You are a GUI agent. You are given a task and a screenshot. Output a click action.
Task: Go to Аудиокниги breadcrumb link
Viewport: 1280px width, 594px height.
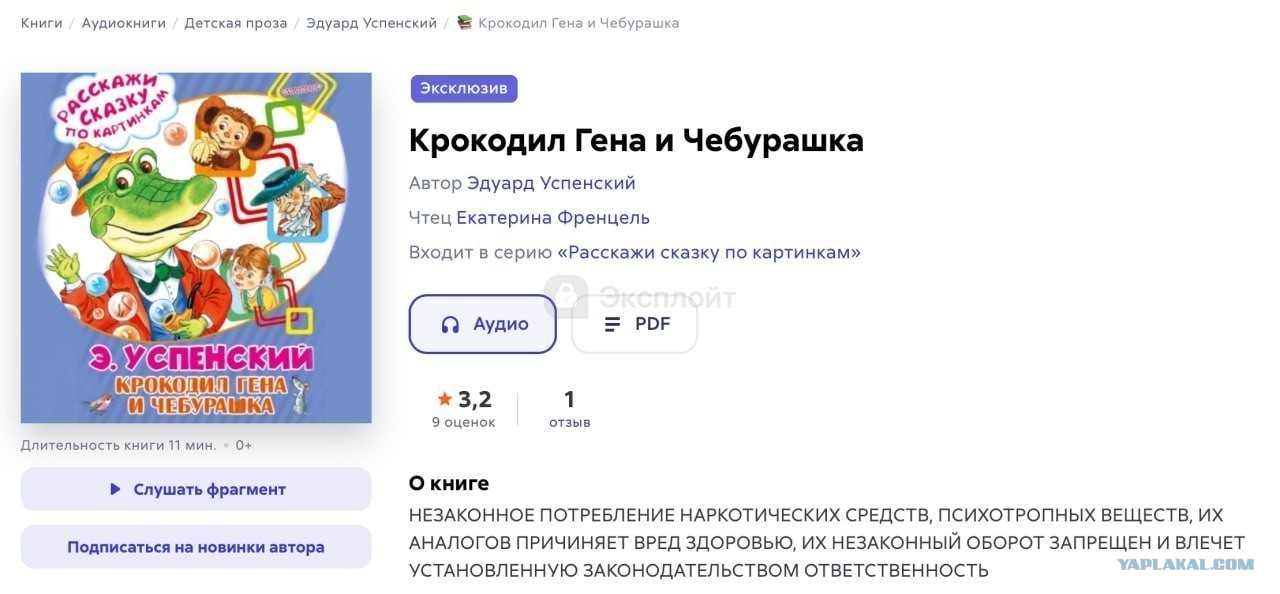click(x=124, y=22)
